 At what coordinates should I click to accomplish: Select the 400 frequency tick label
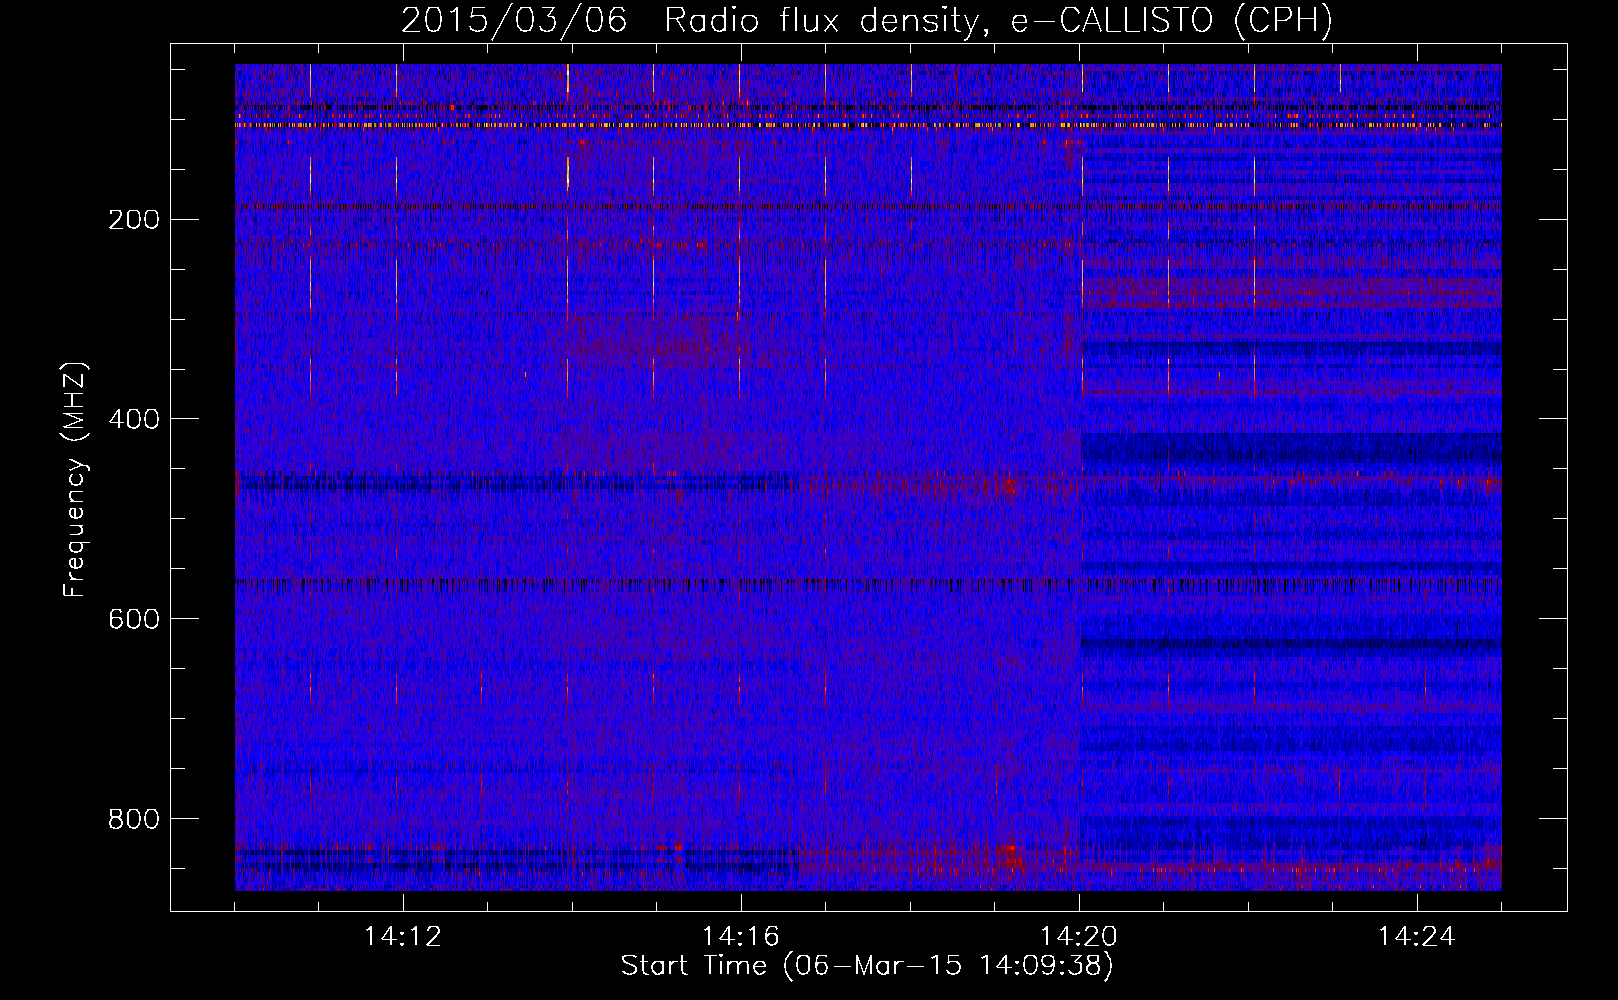tap(134, 419)
